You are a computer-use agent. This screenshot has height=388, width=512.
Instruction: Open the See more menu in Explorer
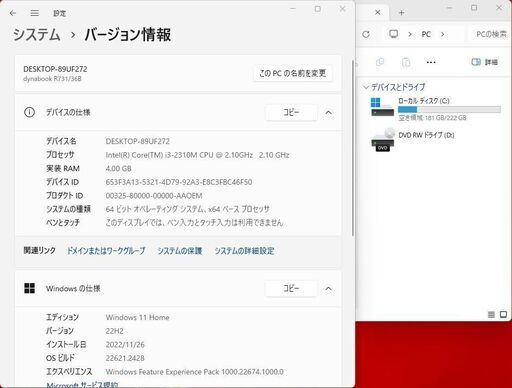(x=431, y=62)
